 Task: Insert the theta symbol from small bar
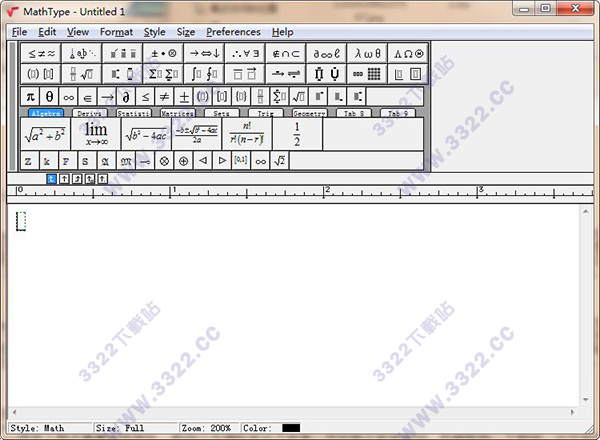[x=49, y=97]
